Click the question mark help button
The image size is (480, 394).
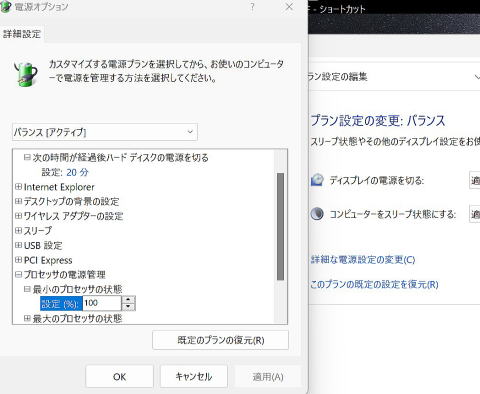coord(253,7)
